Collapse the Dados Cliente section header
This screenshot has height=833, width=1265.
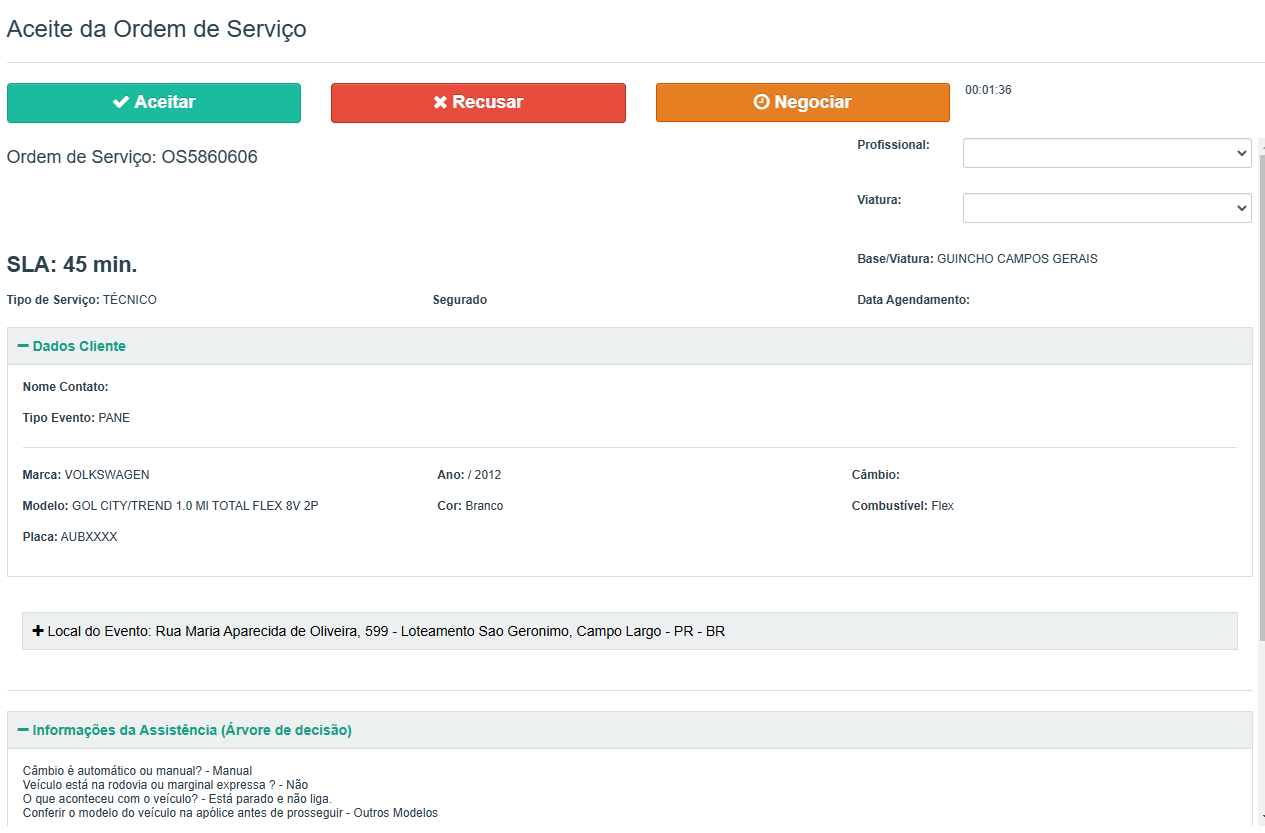tap(79, 346)
